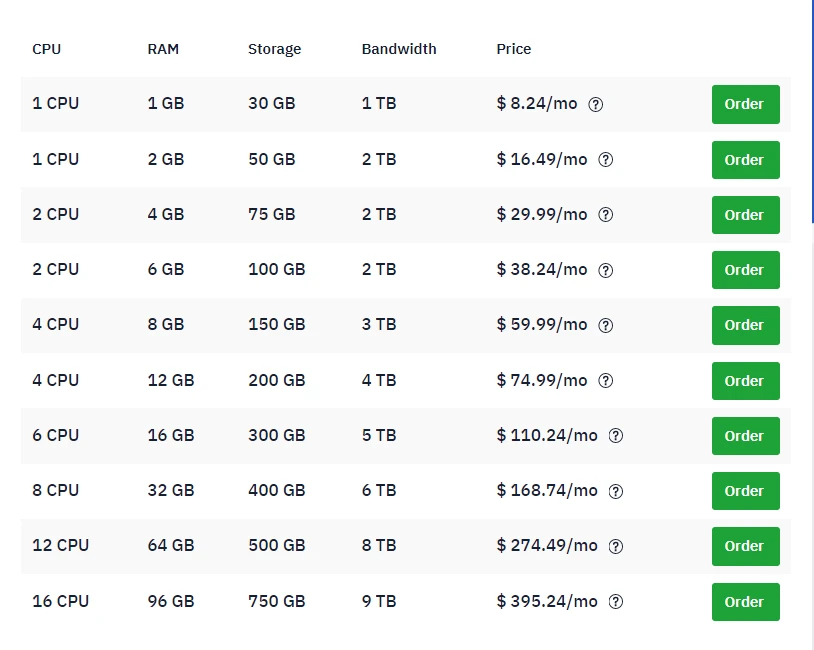
Task: Order the 1 CPU 1 GB plan
Action: tap(744, 104)
